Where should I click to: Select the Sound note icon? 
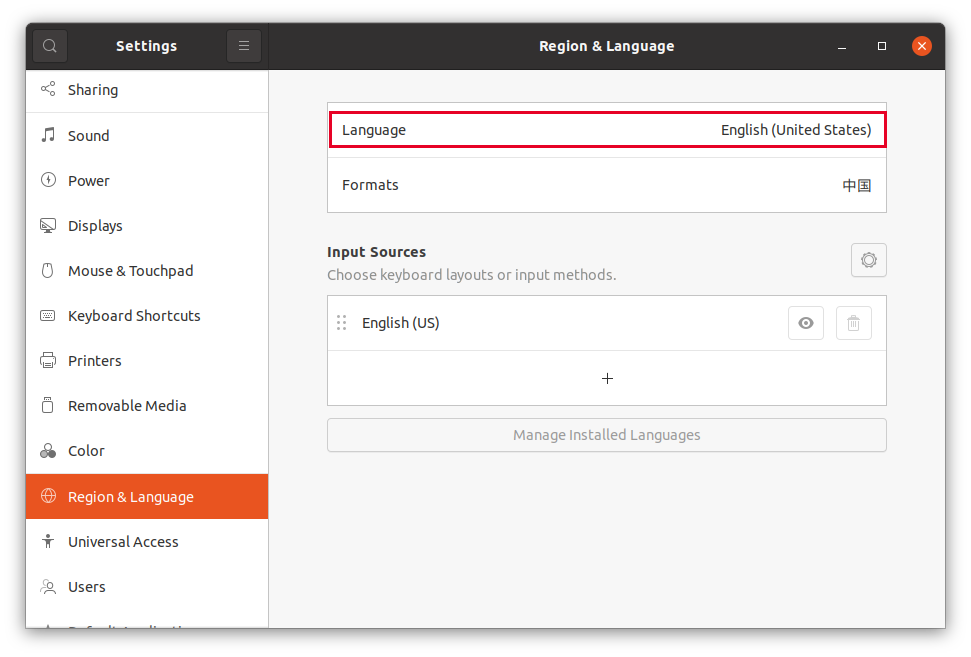tap(47, 135)
